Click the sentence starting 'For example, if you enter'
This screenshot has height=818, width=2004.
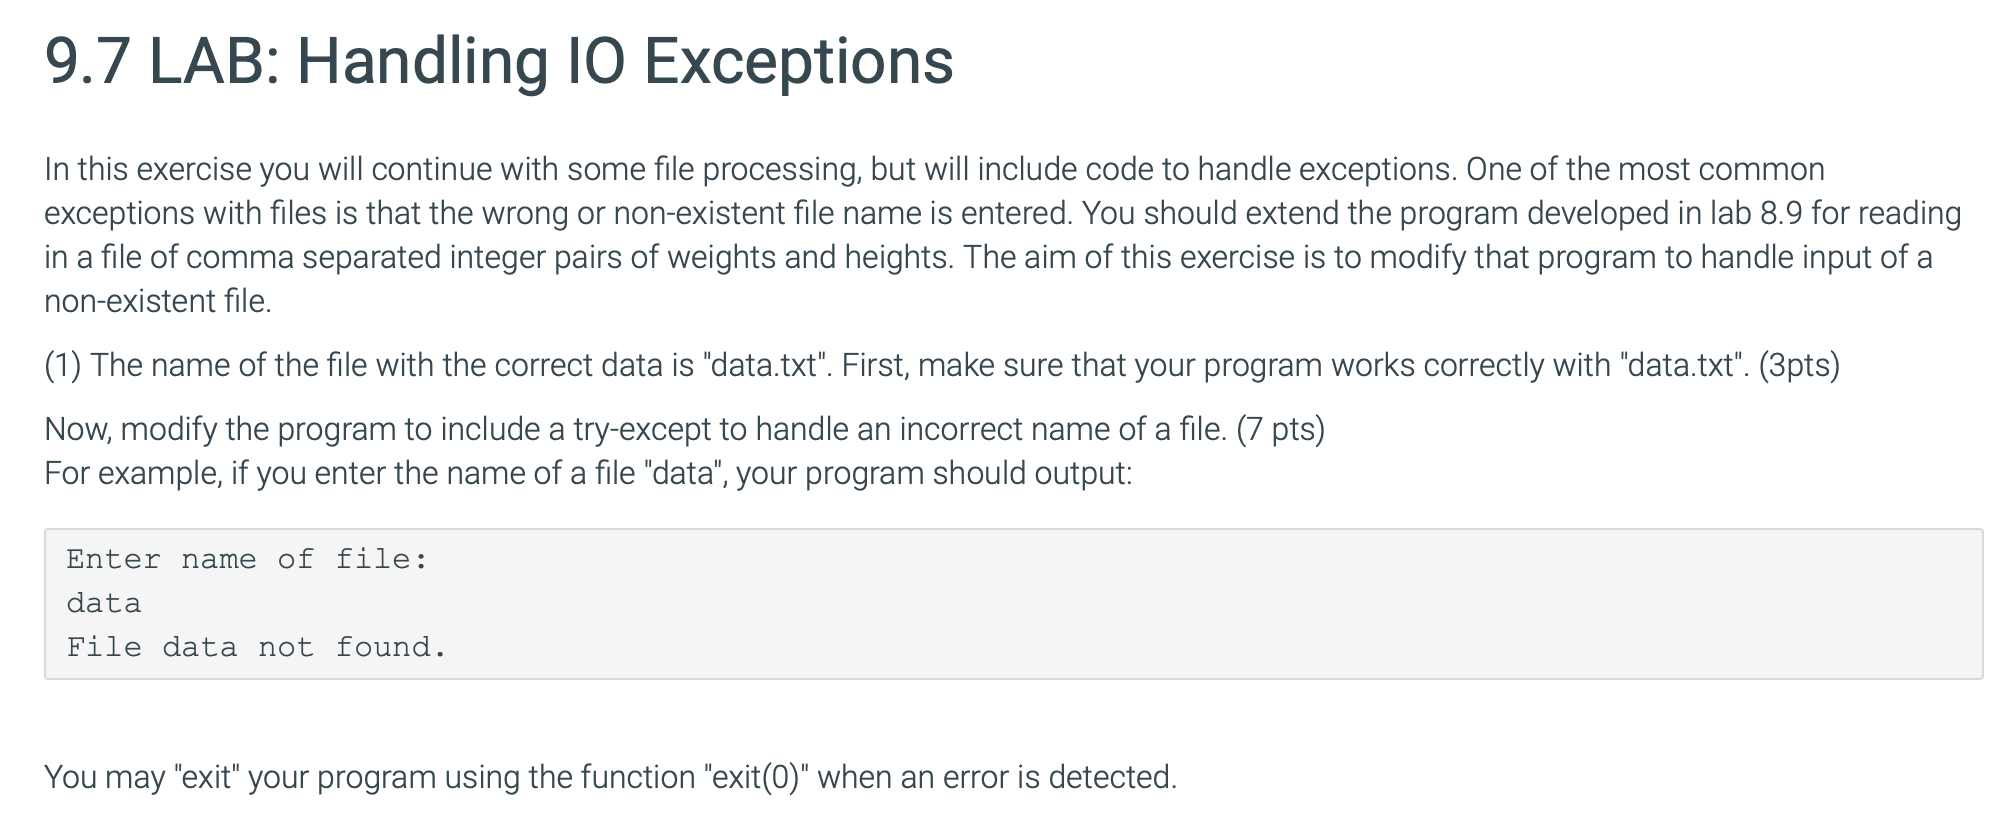(588, 473)
